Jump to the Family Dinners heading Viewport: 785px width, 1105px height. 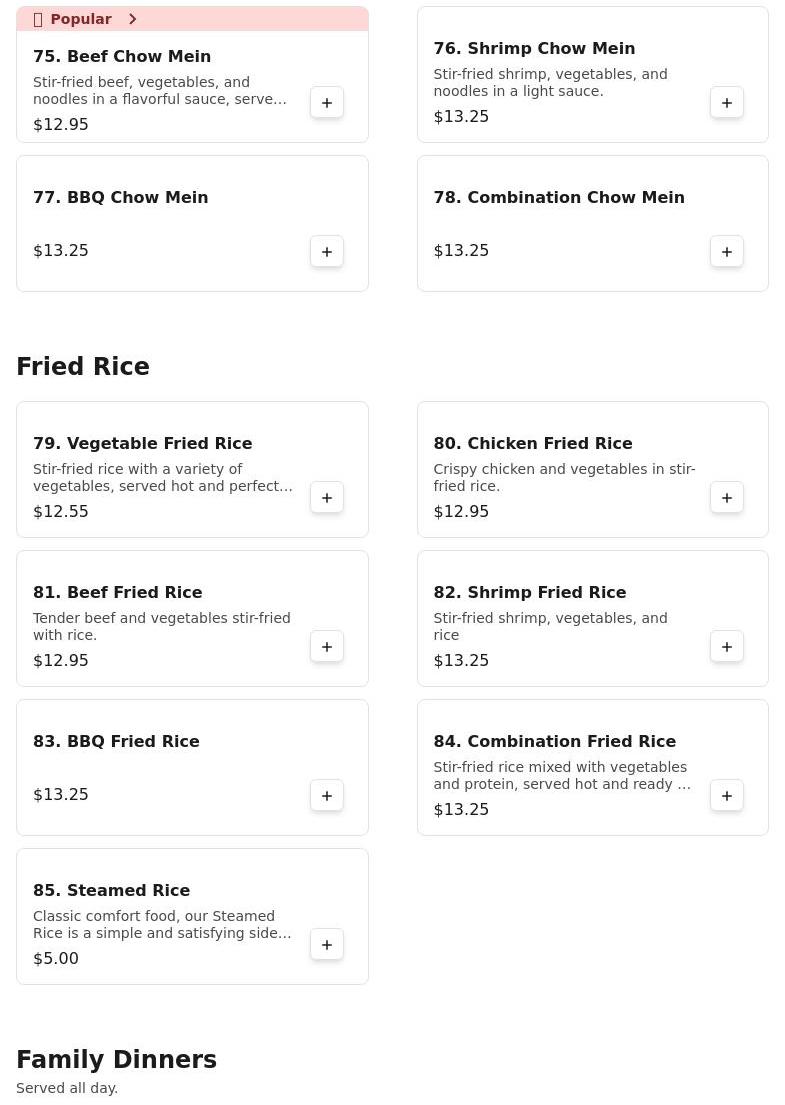(x=116, y=1060)
